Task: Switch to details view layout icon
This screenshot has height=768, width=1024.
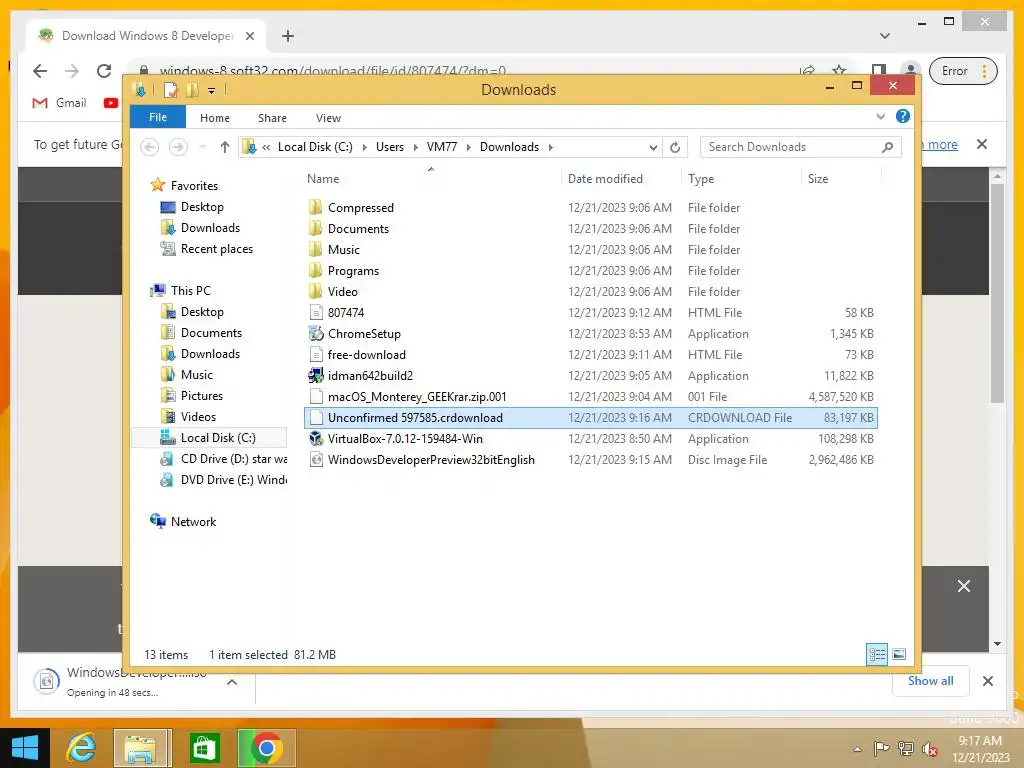Action: pyautogui.click(x=877, y=654)
